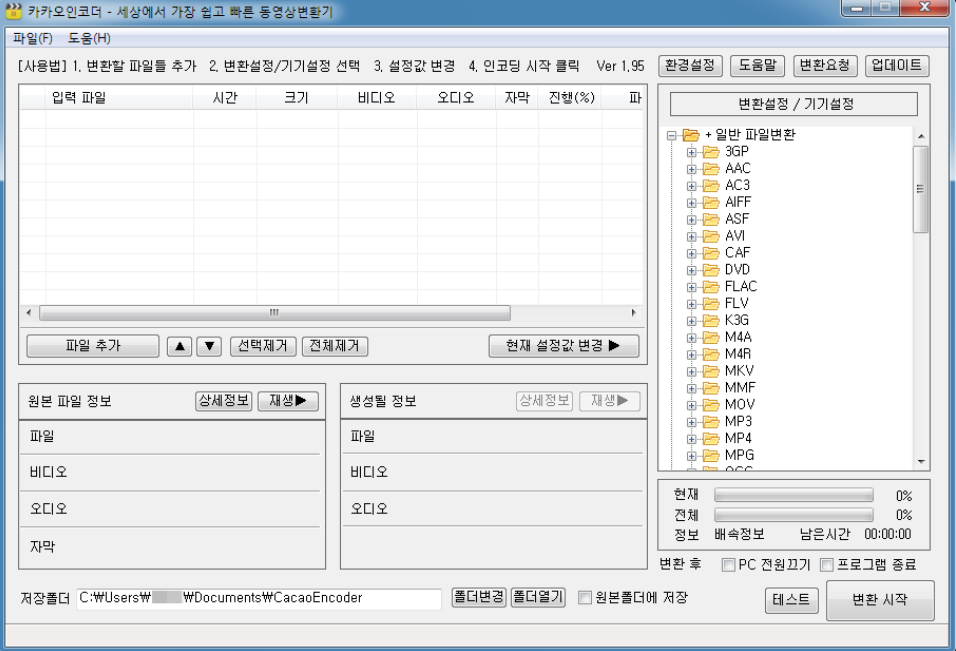Screen dimensions: 956x651
Task: Click the 업데이트 button
Action: pyautogui.click(x=897, y=65)
